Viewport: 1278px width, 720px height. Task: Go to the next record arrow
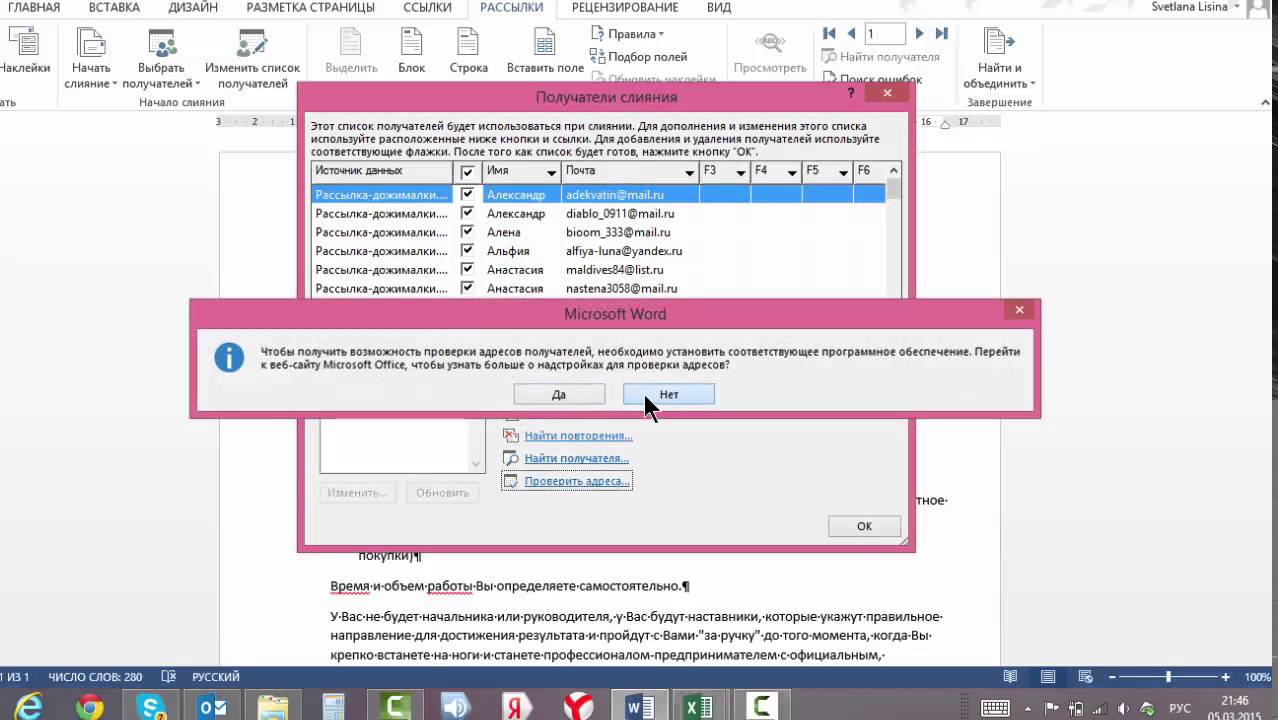pos(920,34)
